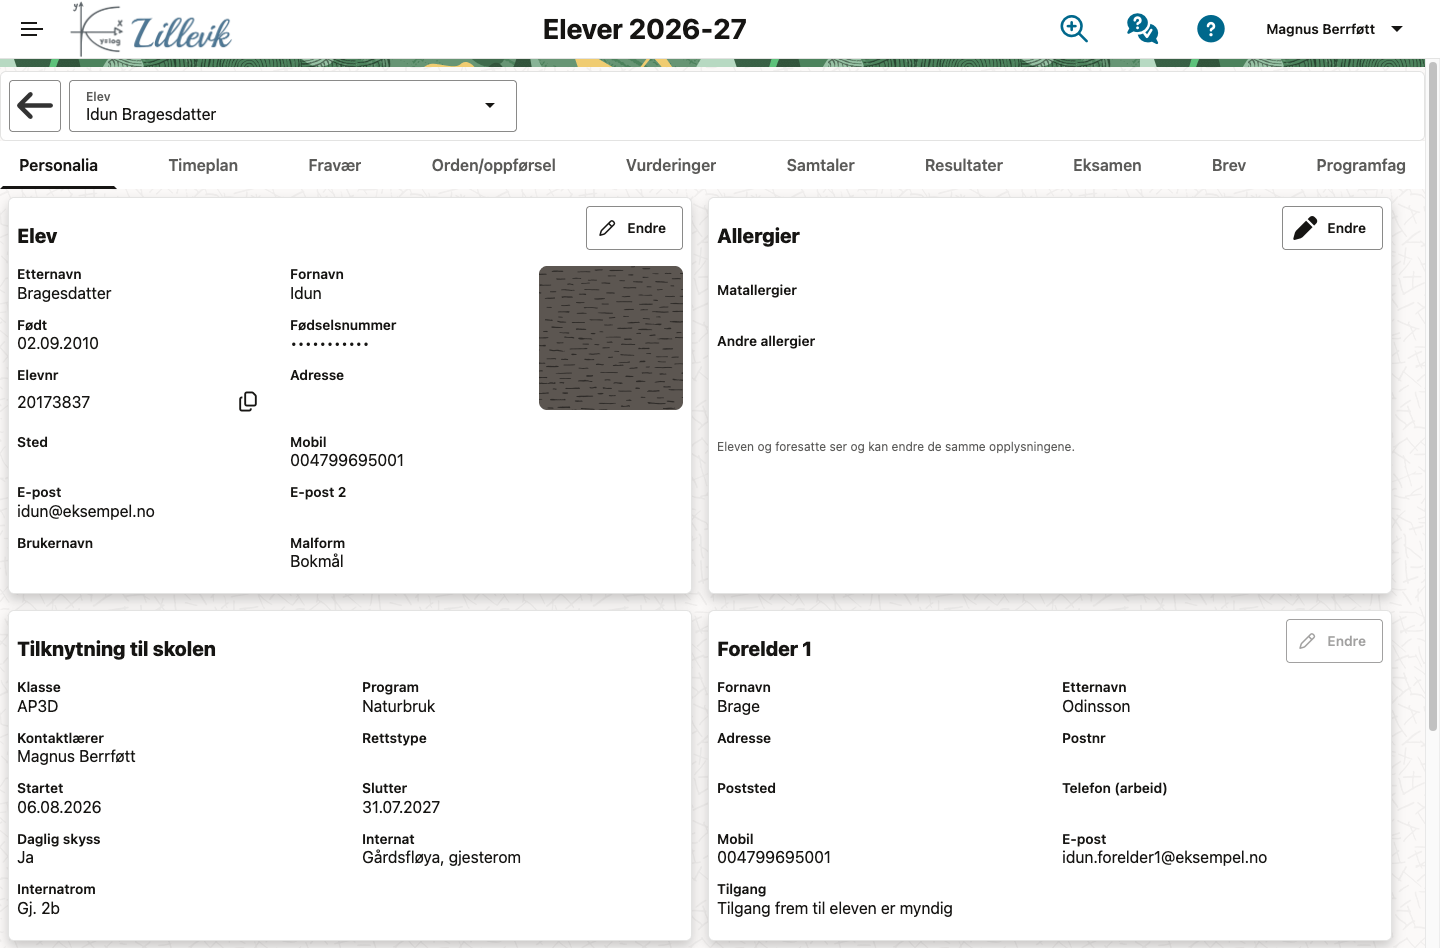Click the Målform value Bokmål
The height and width of the screenshot is (948, 1440).
tap(317, 562)
